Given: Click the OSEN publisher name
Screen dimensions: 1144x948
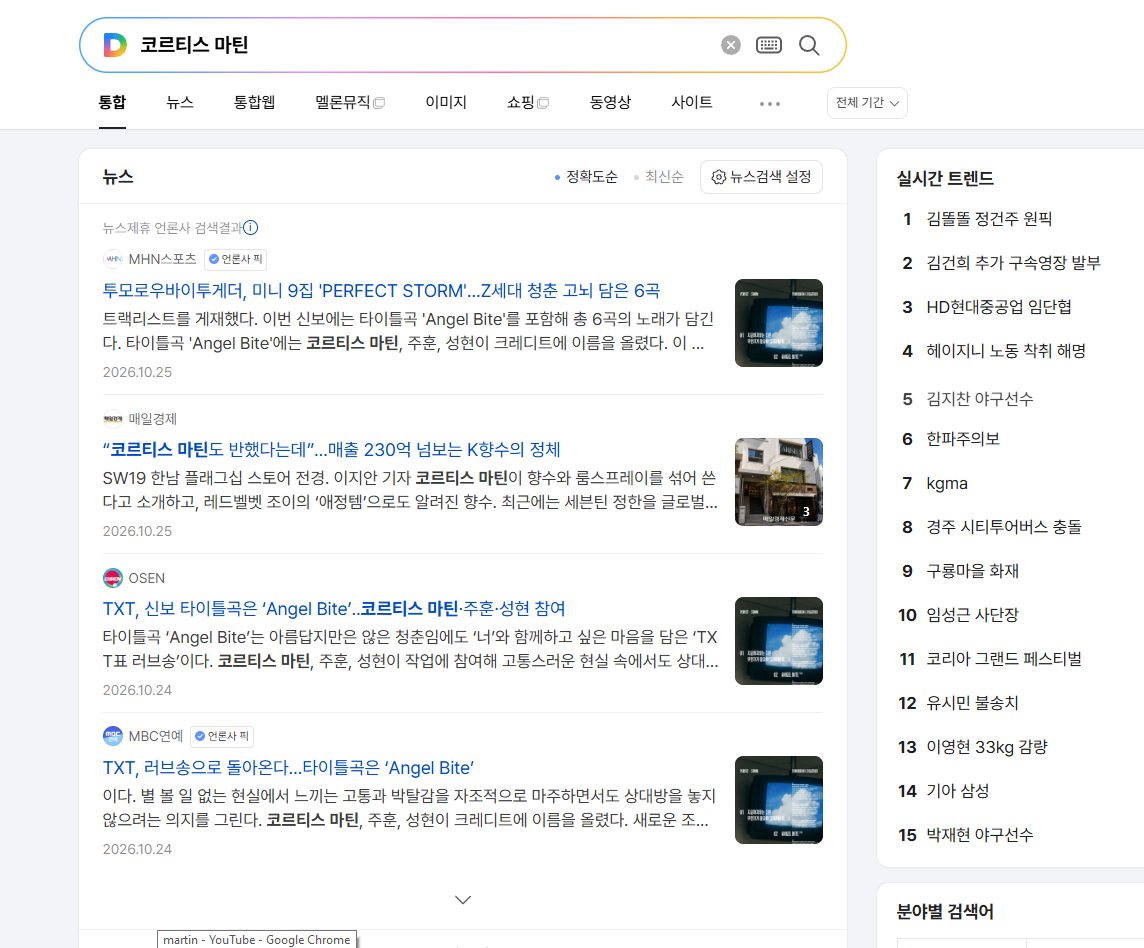Looking at the screenshot, I should coord(147,578).
